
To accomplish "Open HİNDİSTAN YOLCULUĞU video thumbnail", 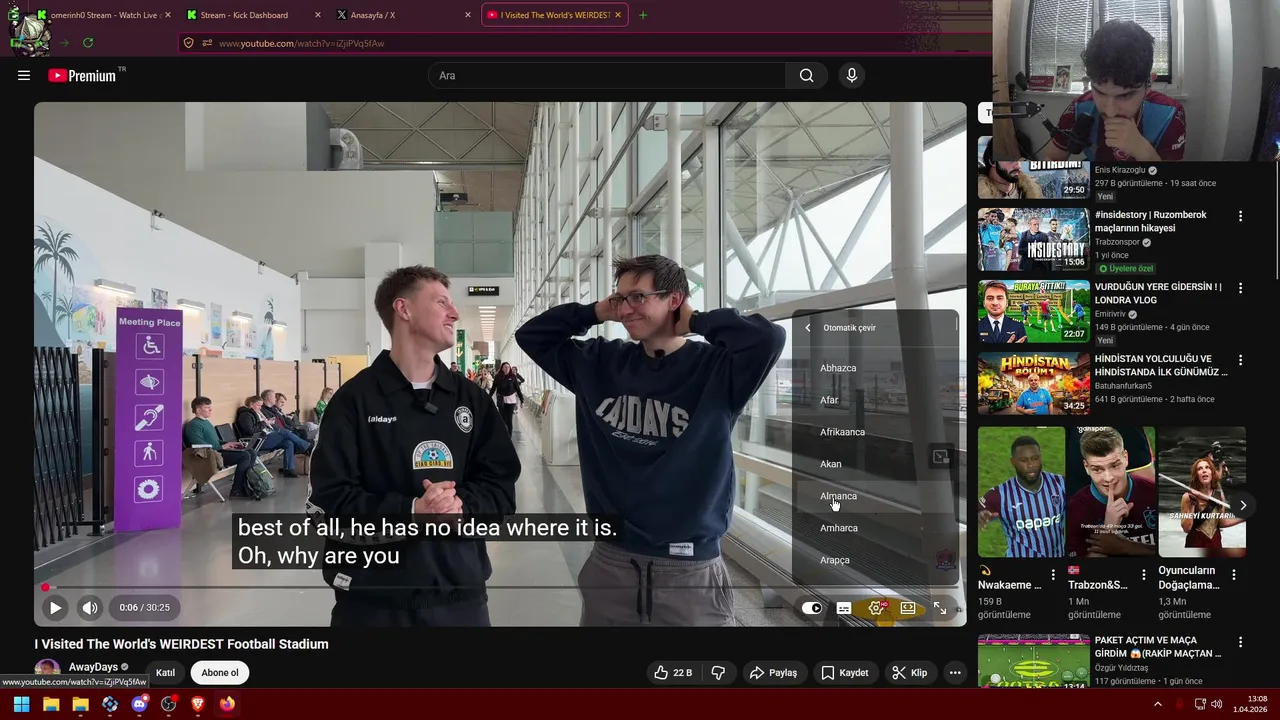I will coord(1033,383).
